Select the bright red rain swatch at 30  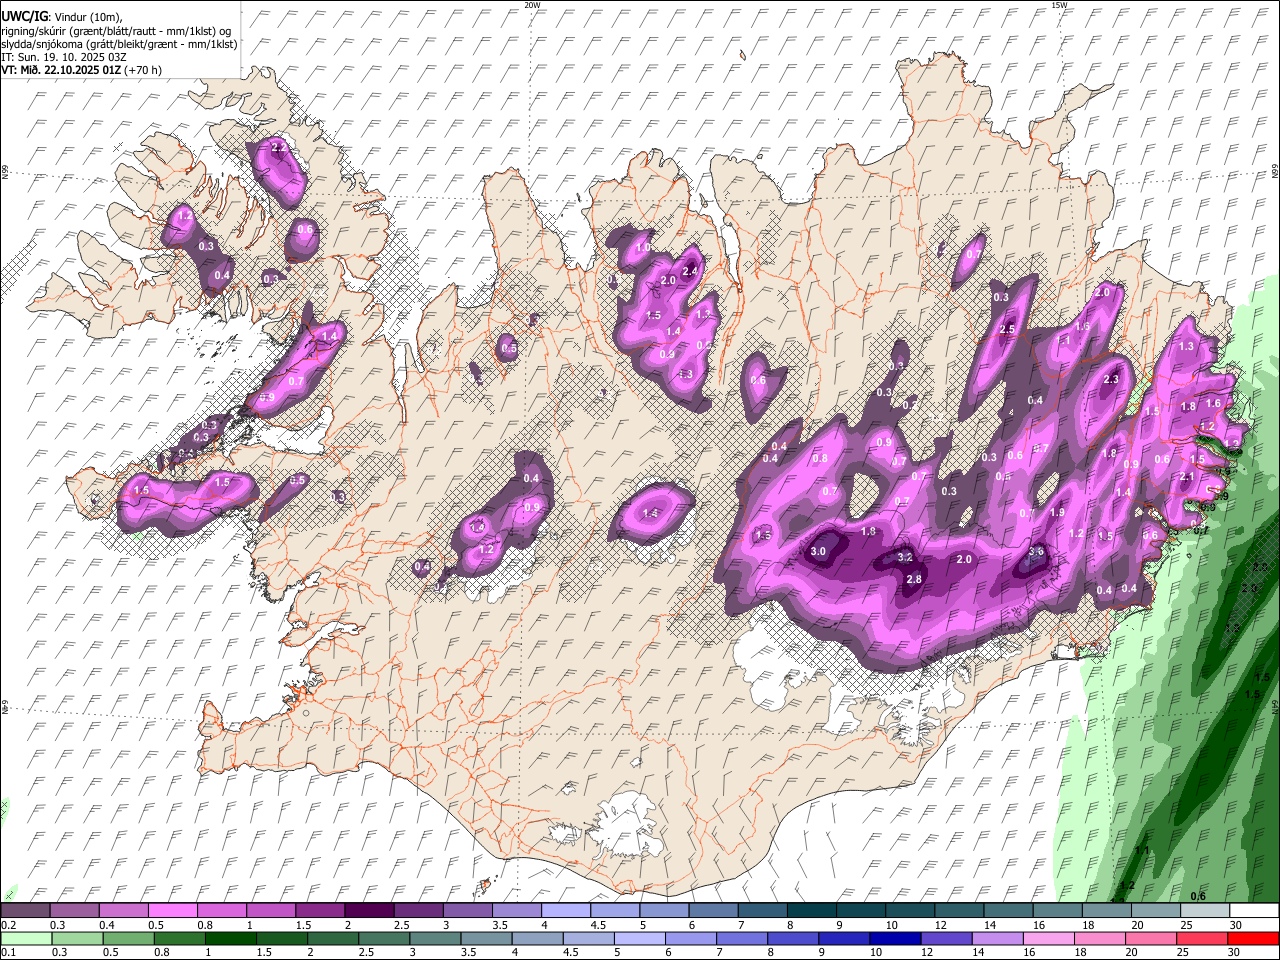tap(1252, 939)
